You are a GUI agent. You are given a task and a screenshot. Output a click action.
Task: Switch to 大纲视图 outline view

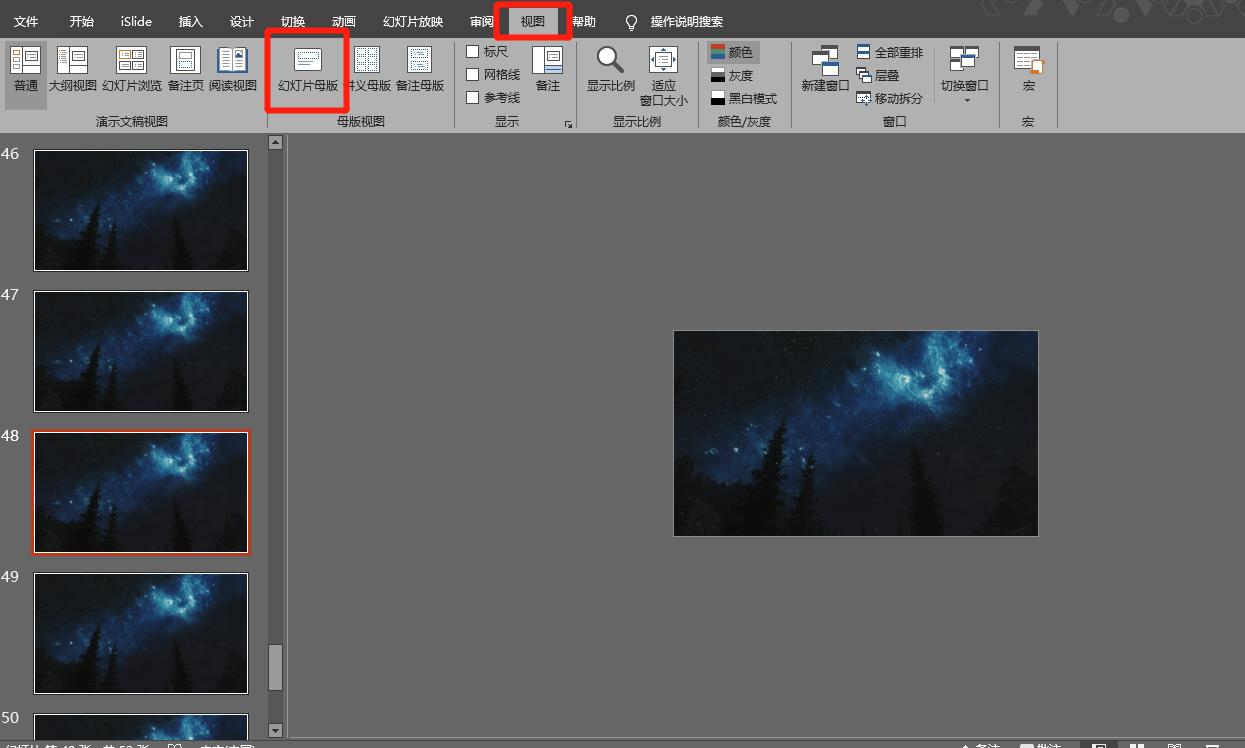(73, 68)
